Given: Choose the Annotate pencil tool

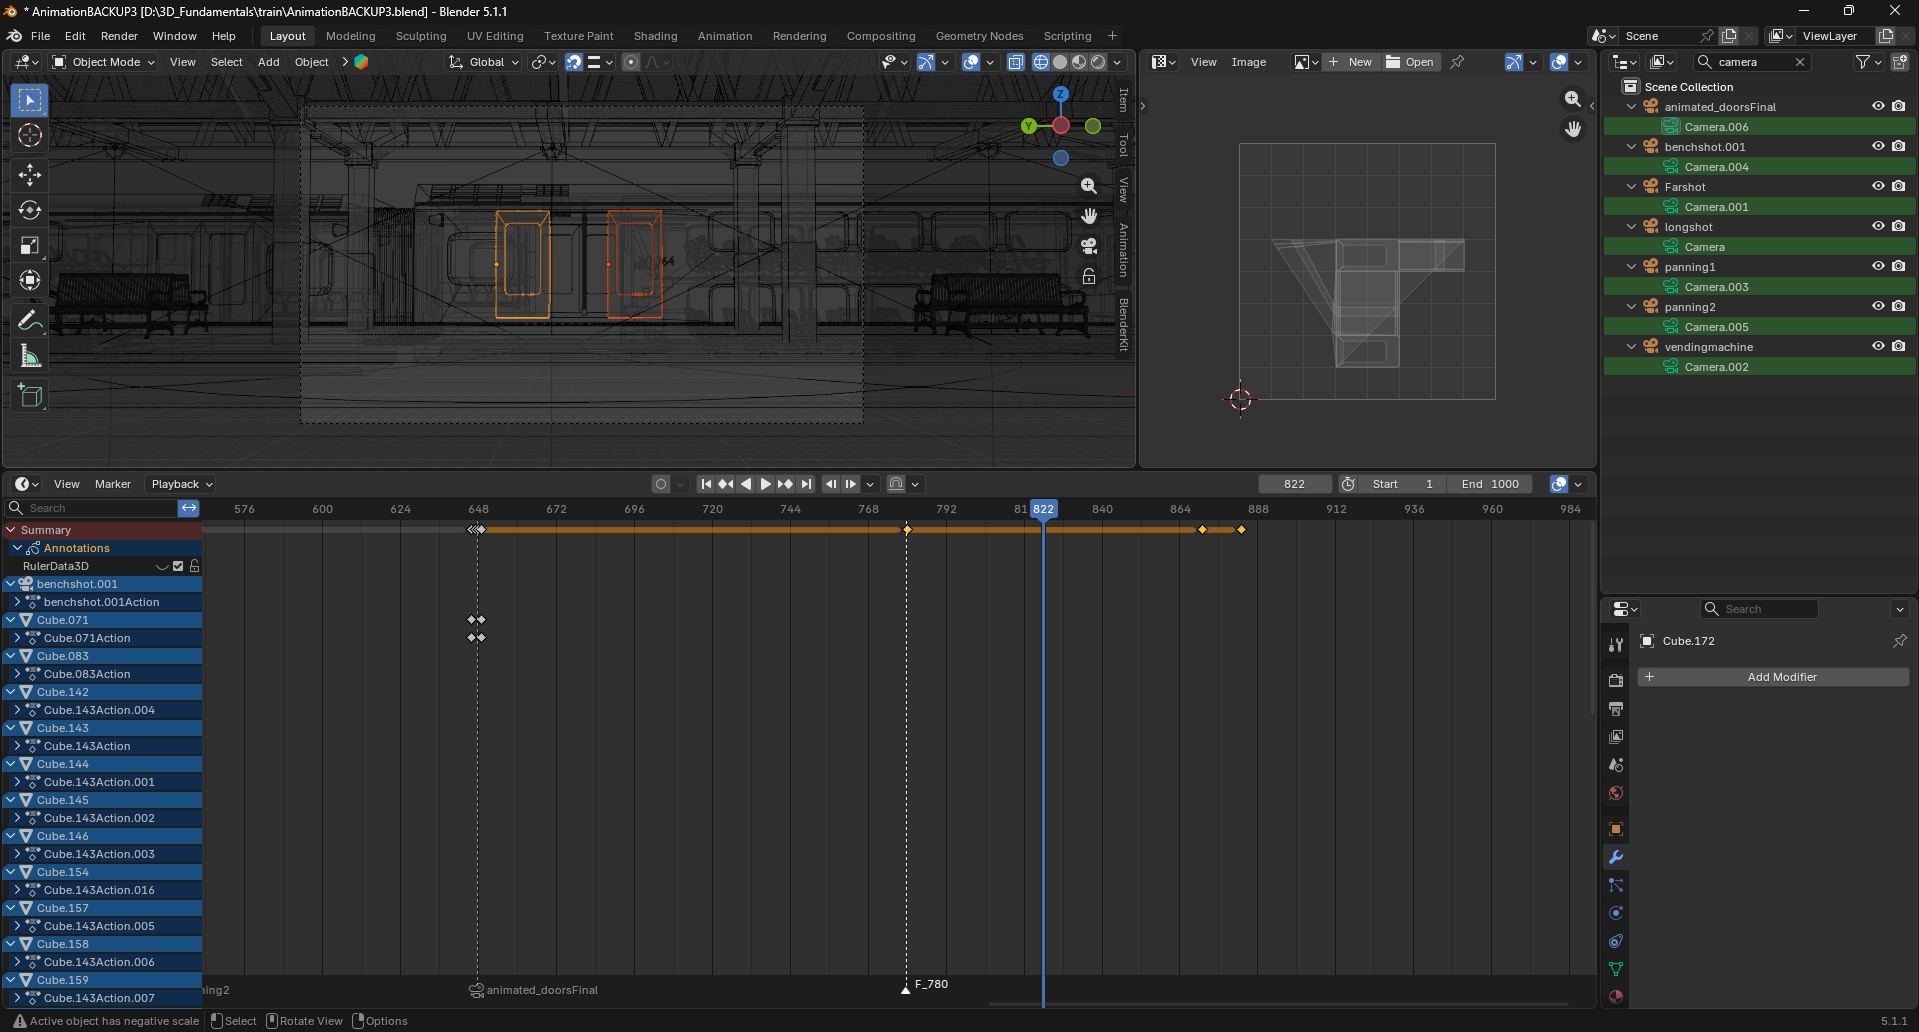Looking at the screenshot, I should (x=30, y=321).
